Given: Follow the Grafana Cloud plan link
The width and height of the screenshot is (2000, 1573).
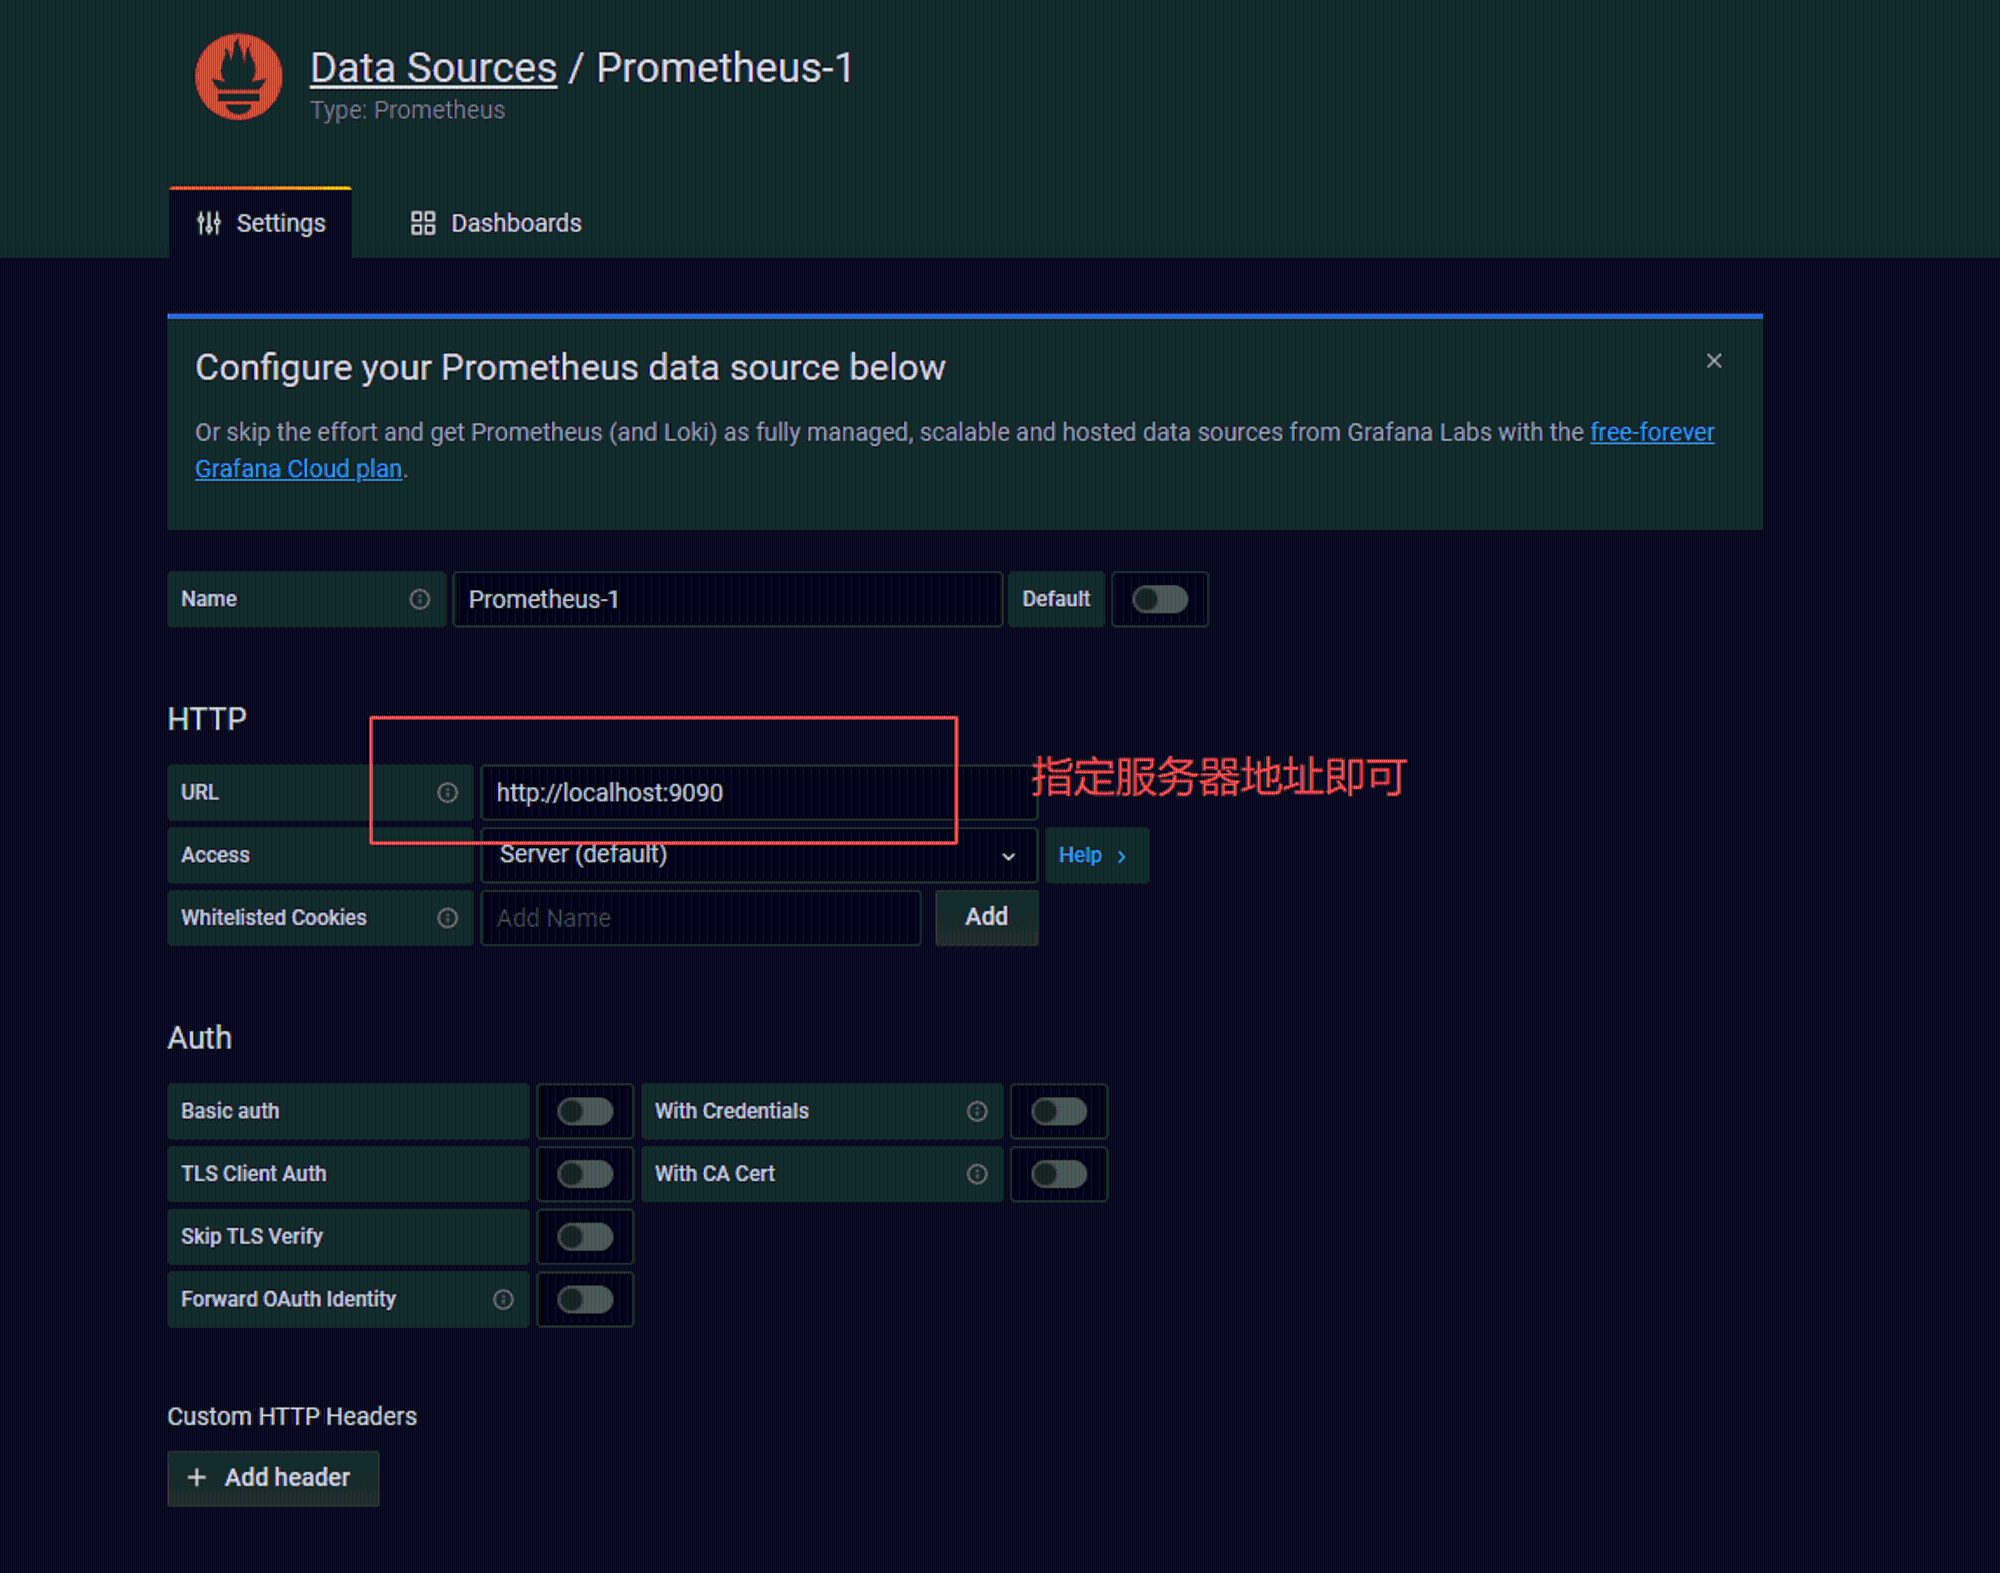Looking at the screenshot, I should point(298,469).
